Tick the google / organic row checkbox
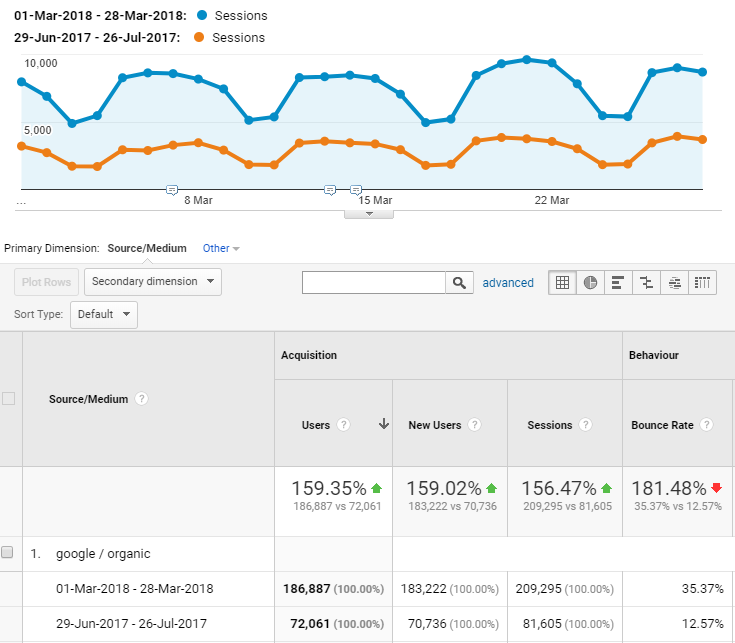This screenshot has height=643, width=735. [x=8, y=553]
